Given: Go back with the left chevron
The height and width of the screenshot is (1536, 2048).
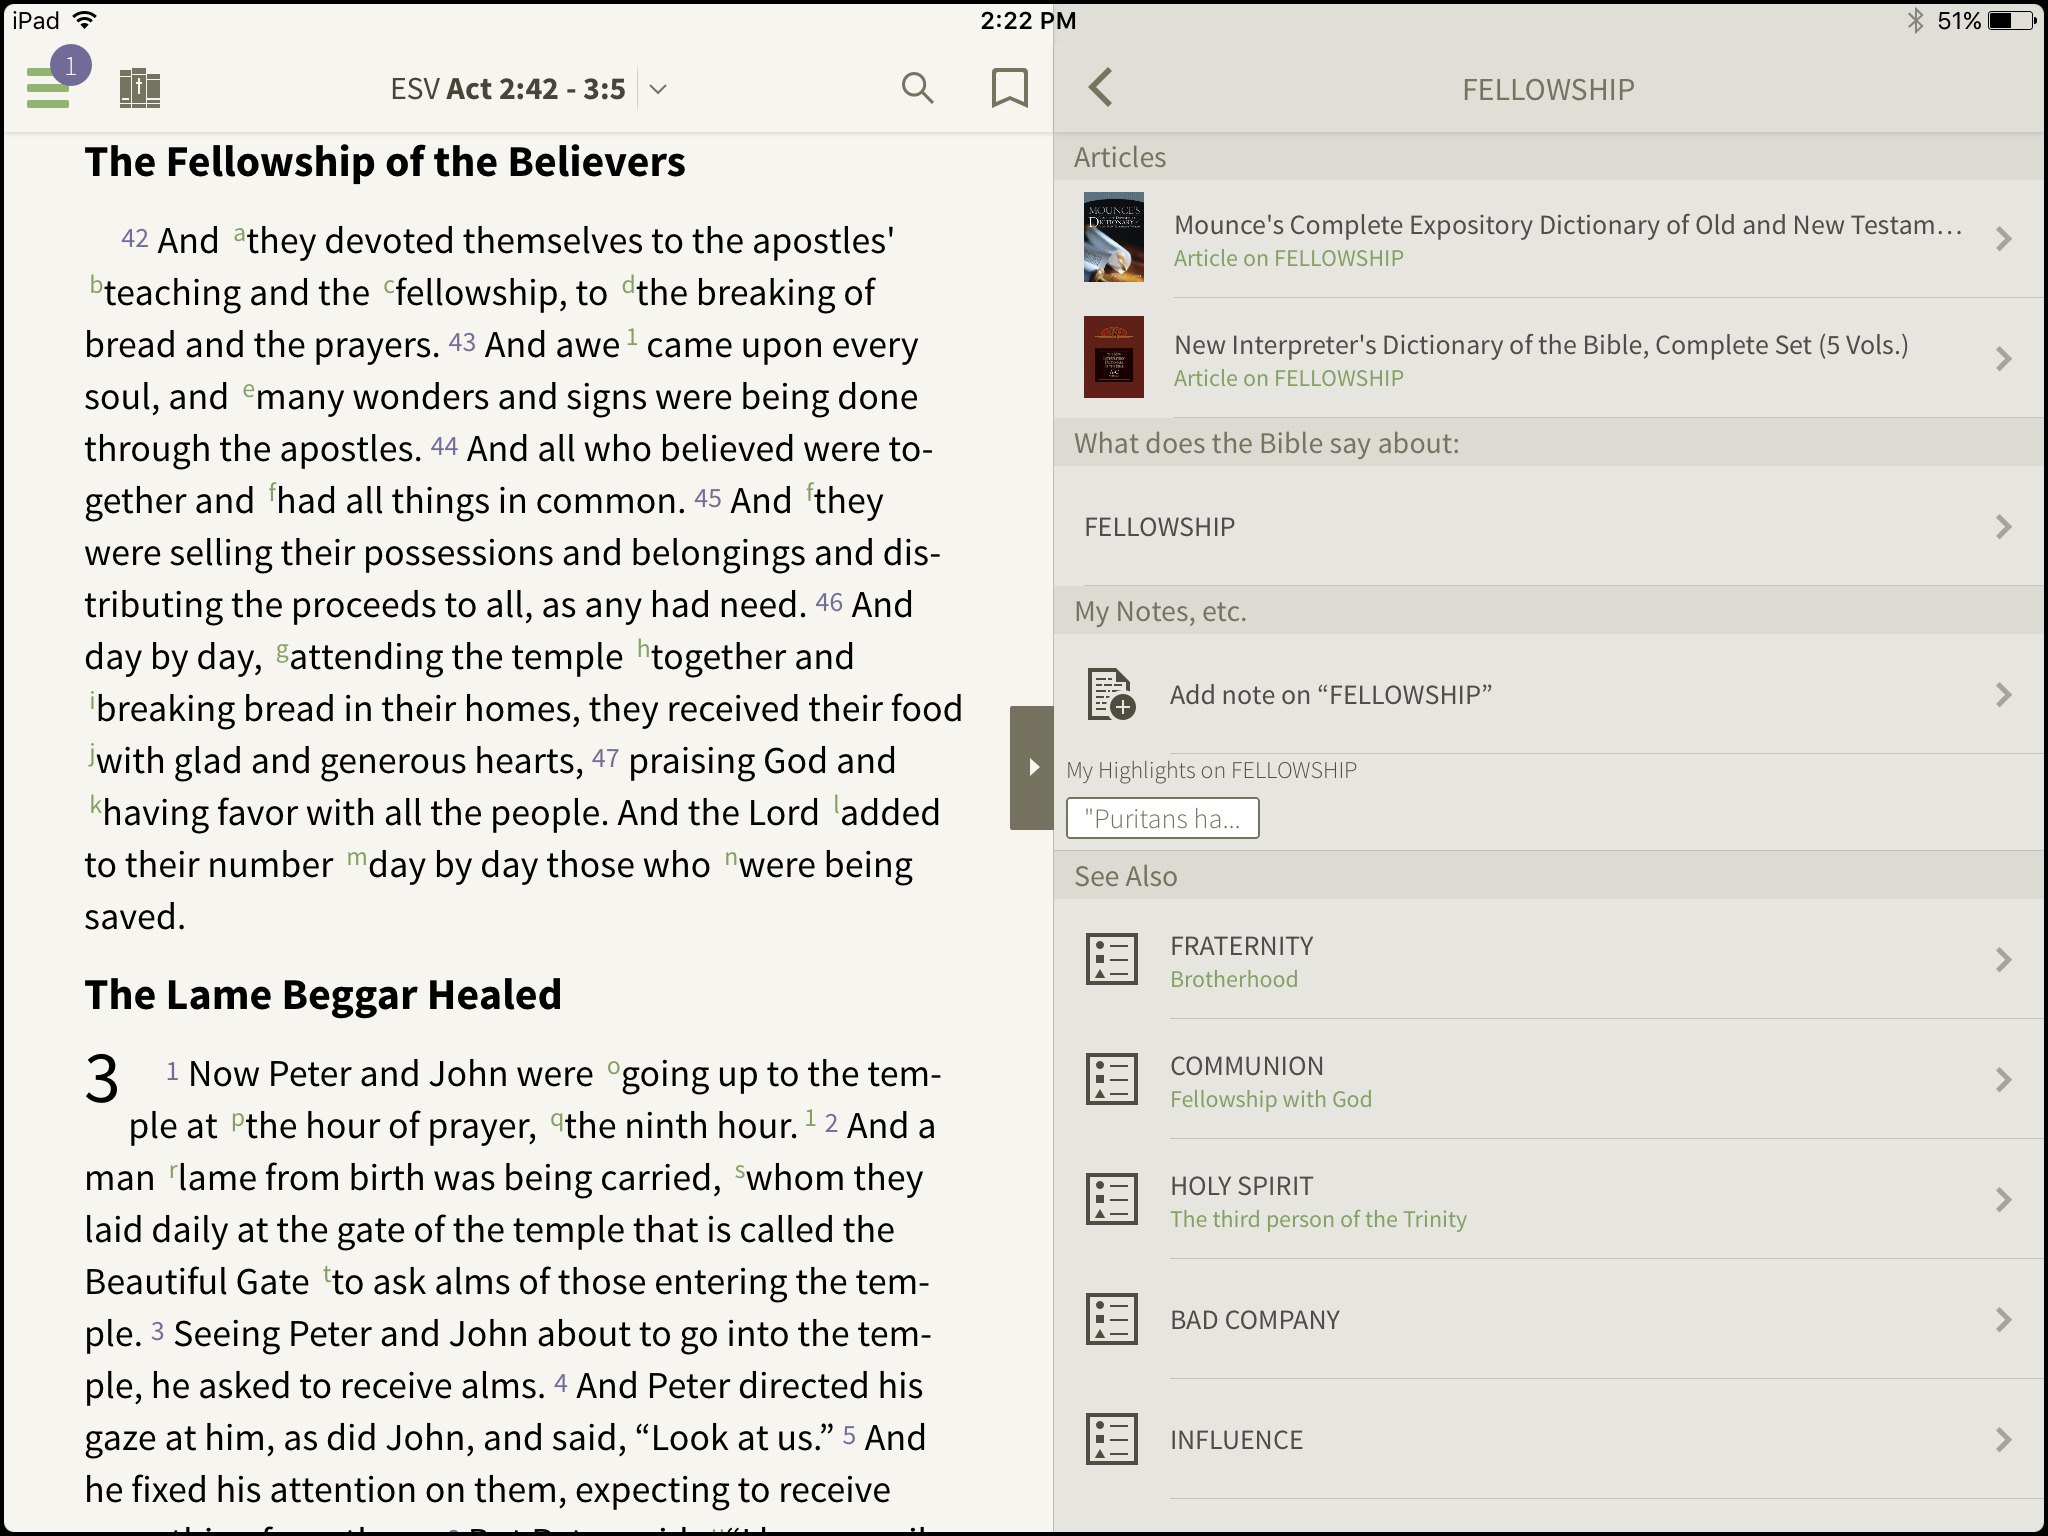Looking at the screenshot, I should tap(1100, 88).
